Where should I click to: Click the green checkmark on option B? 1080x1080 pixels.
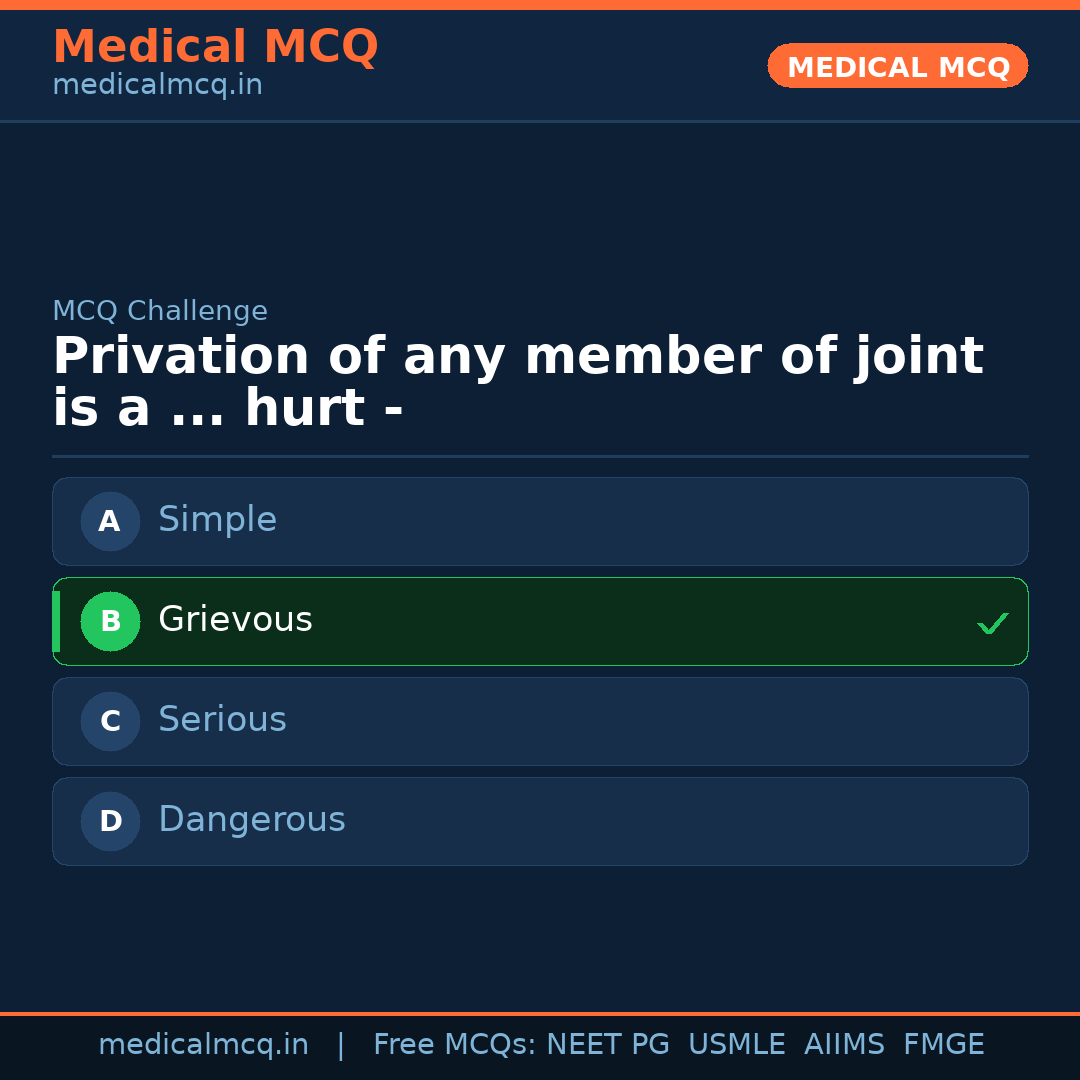[992, 623]
